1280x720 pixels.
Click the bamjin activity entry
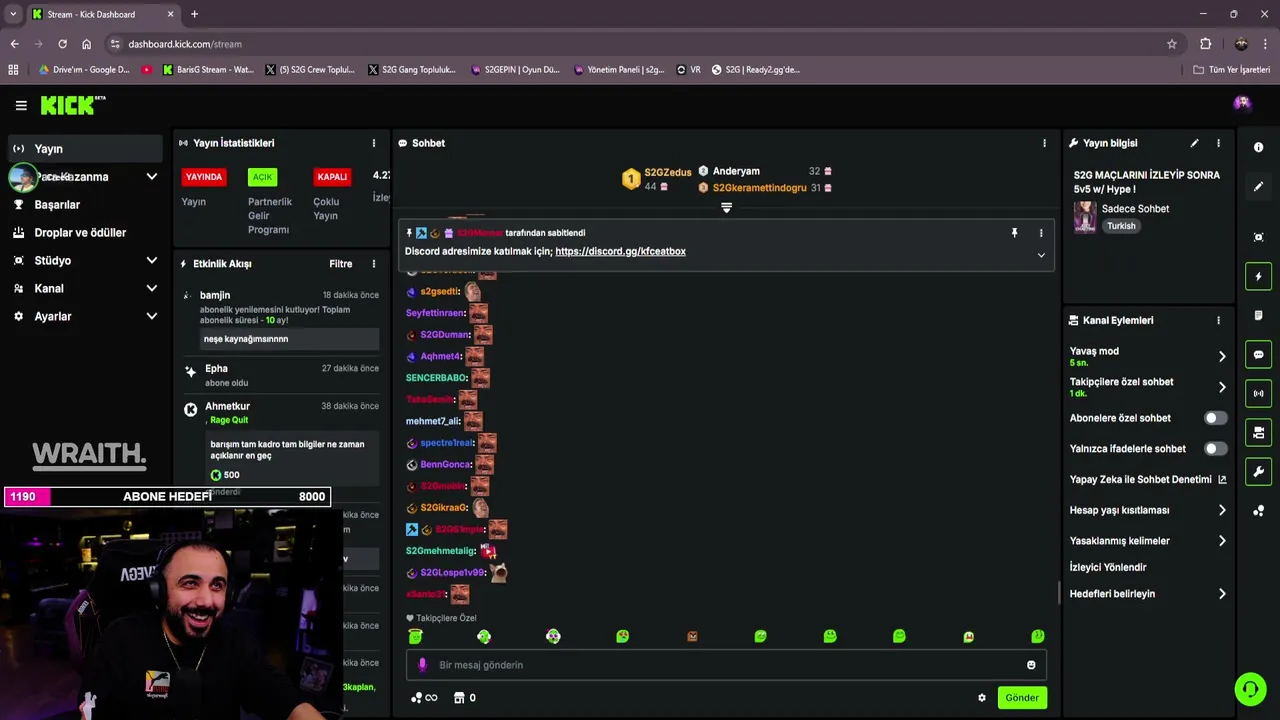pos(281,318)
